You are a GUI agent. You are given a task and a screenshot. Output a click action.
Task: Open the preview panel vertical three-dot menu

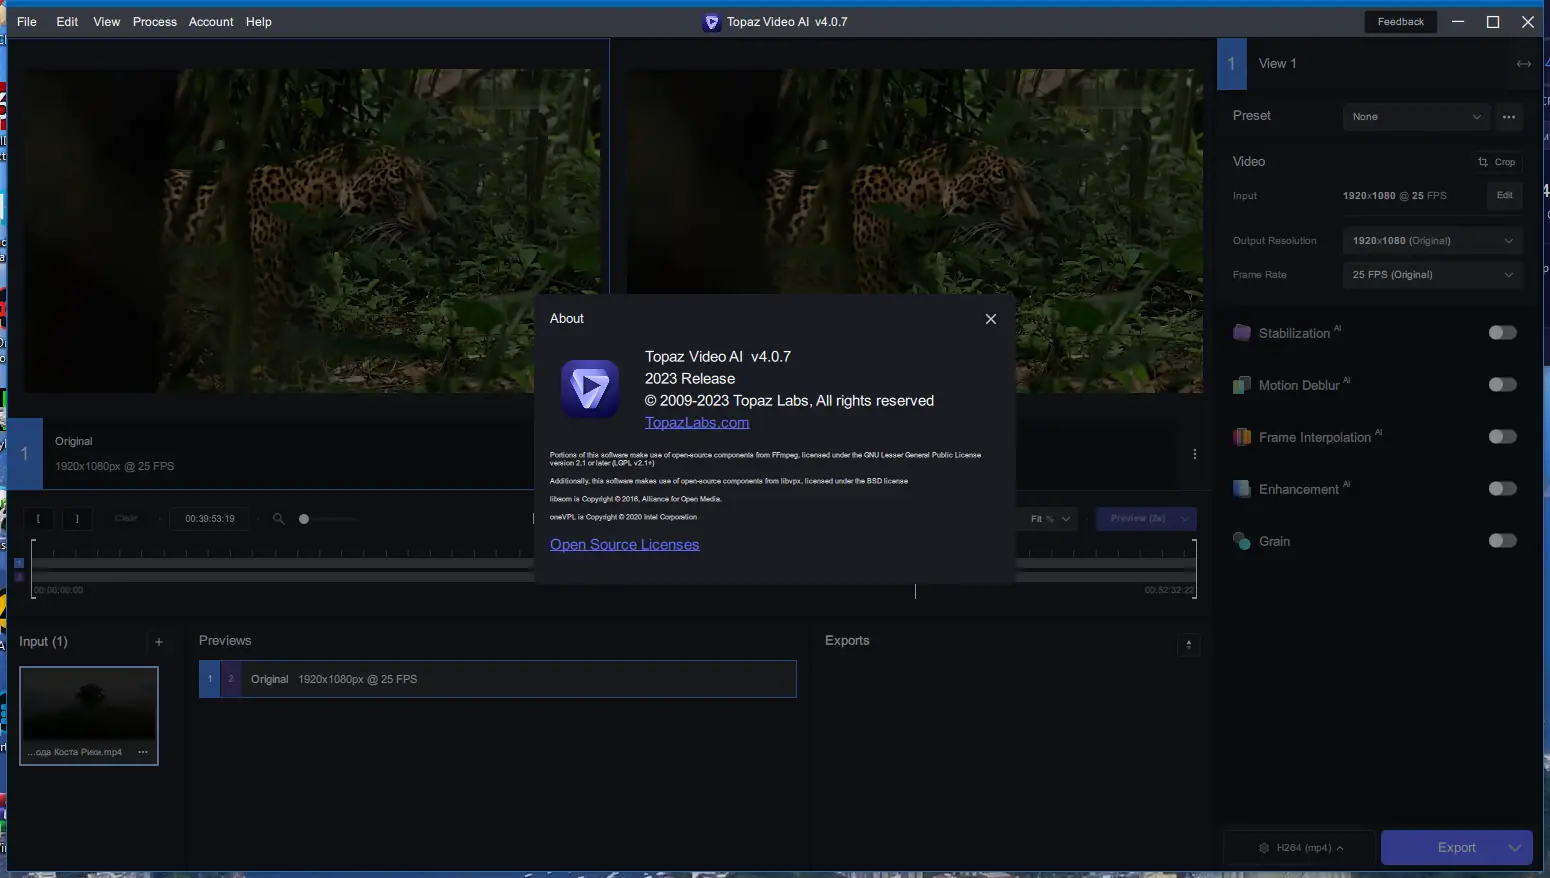tap(1195, 454)
